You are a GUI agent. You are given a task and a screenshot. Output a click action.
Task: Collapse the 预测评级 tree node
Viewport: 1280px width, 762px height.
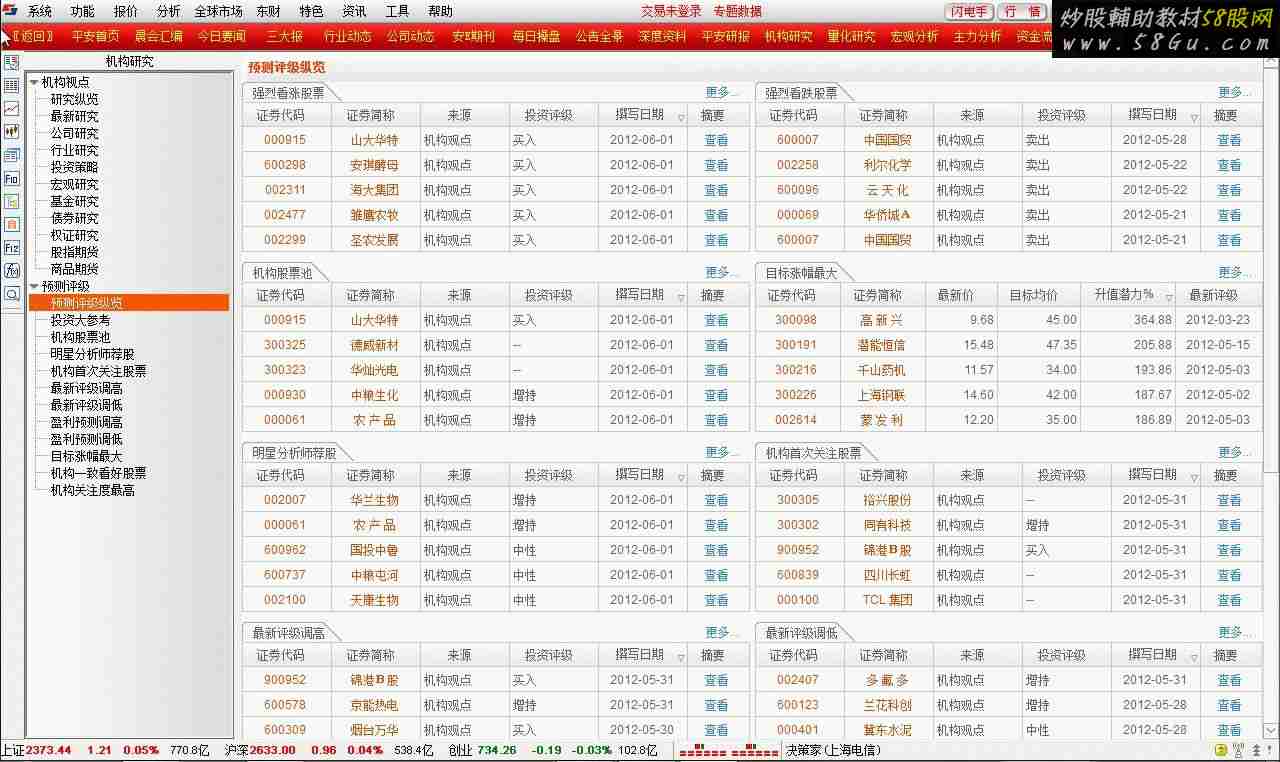click(34, 286)
